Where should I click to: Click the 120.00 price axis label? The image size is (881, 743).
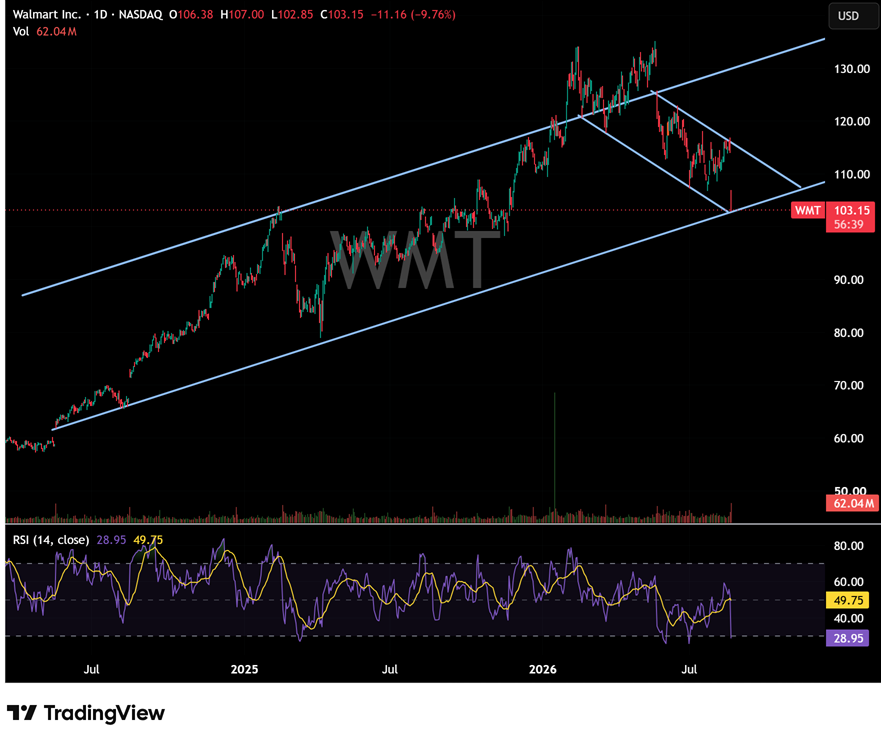tap(852, 121)
